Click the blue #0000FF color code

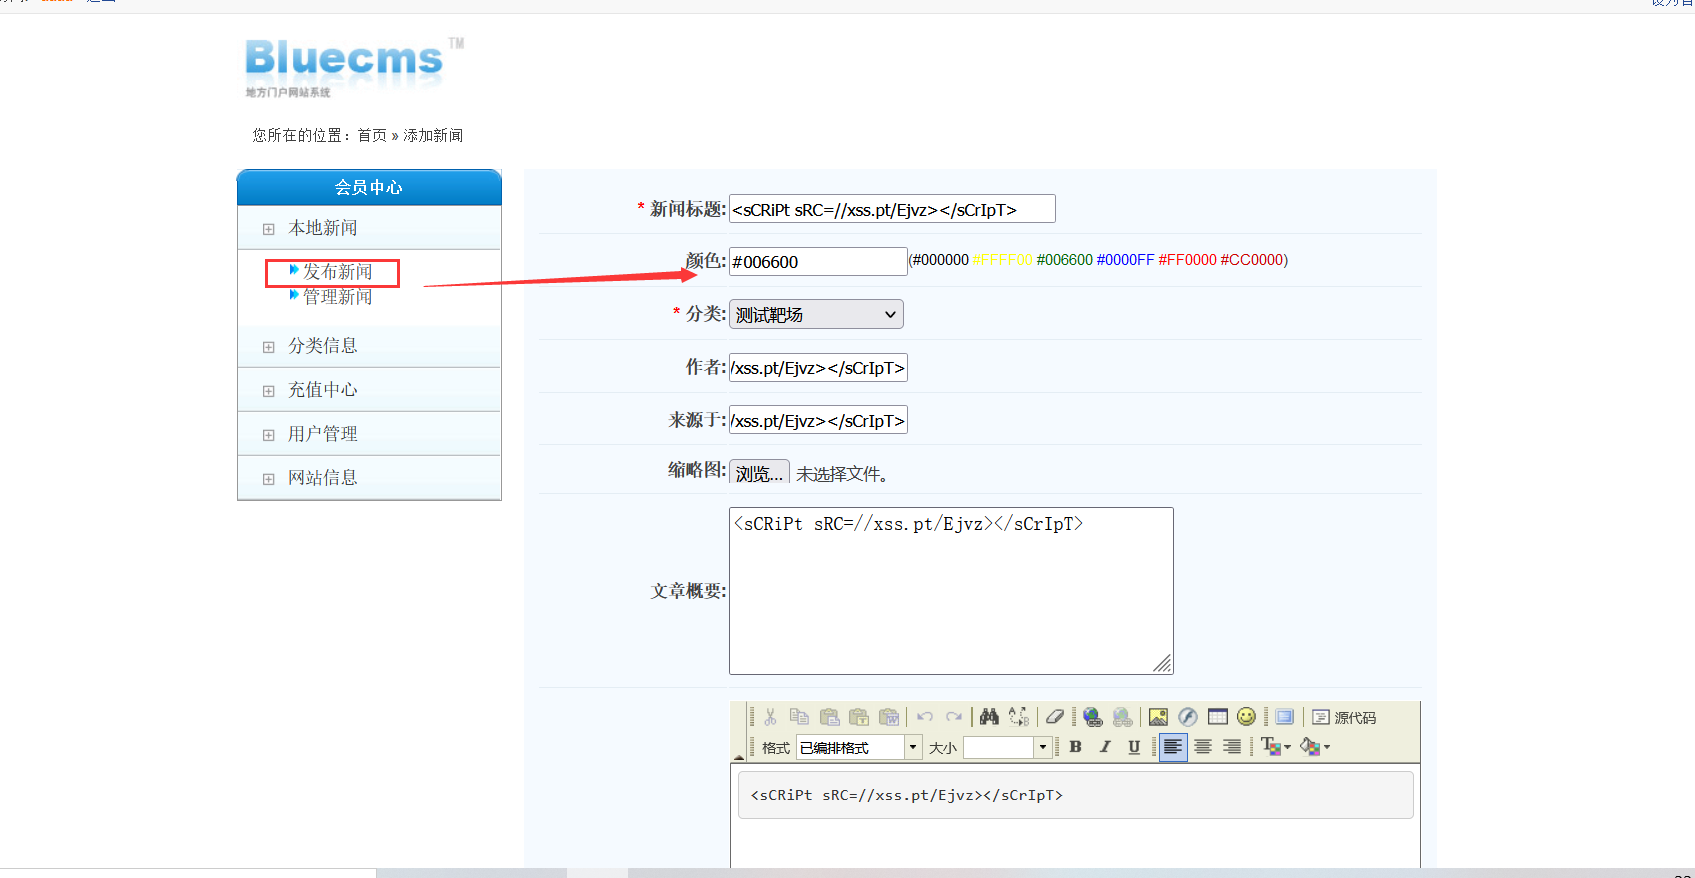tap(1126, 260)
